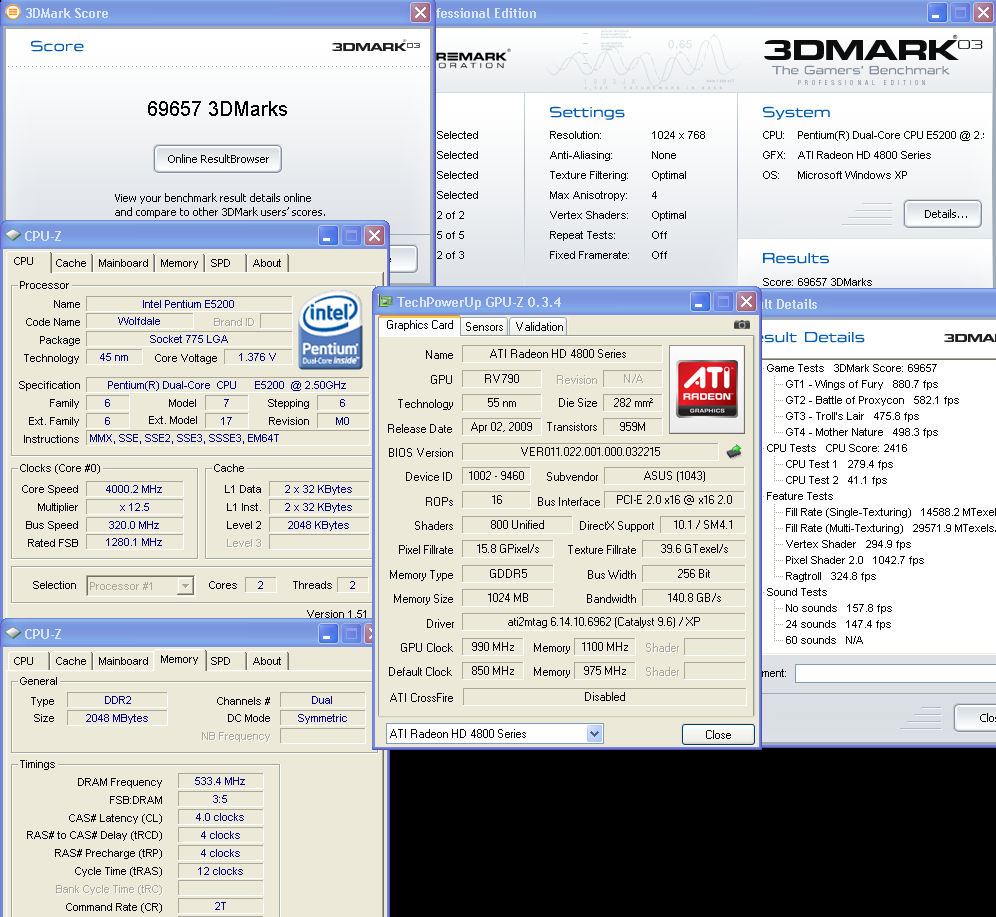Click the ATI CrossFire Disabled field
The image size is (996, 917).
coord(604,697)
